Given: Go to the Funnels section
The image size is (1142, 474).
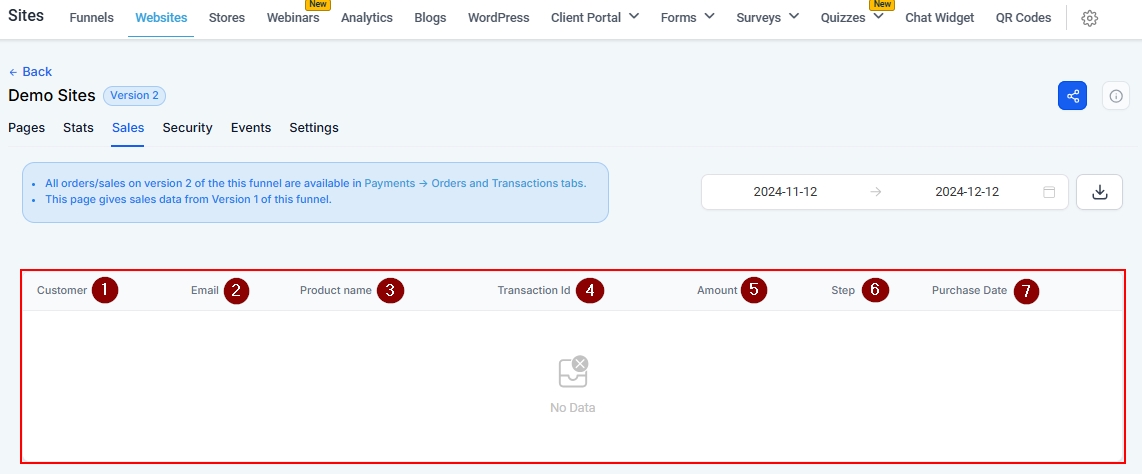Looking at the screenshot, I should pyautogui.click(x=92, y=18).
